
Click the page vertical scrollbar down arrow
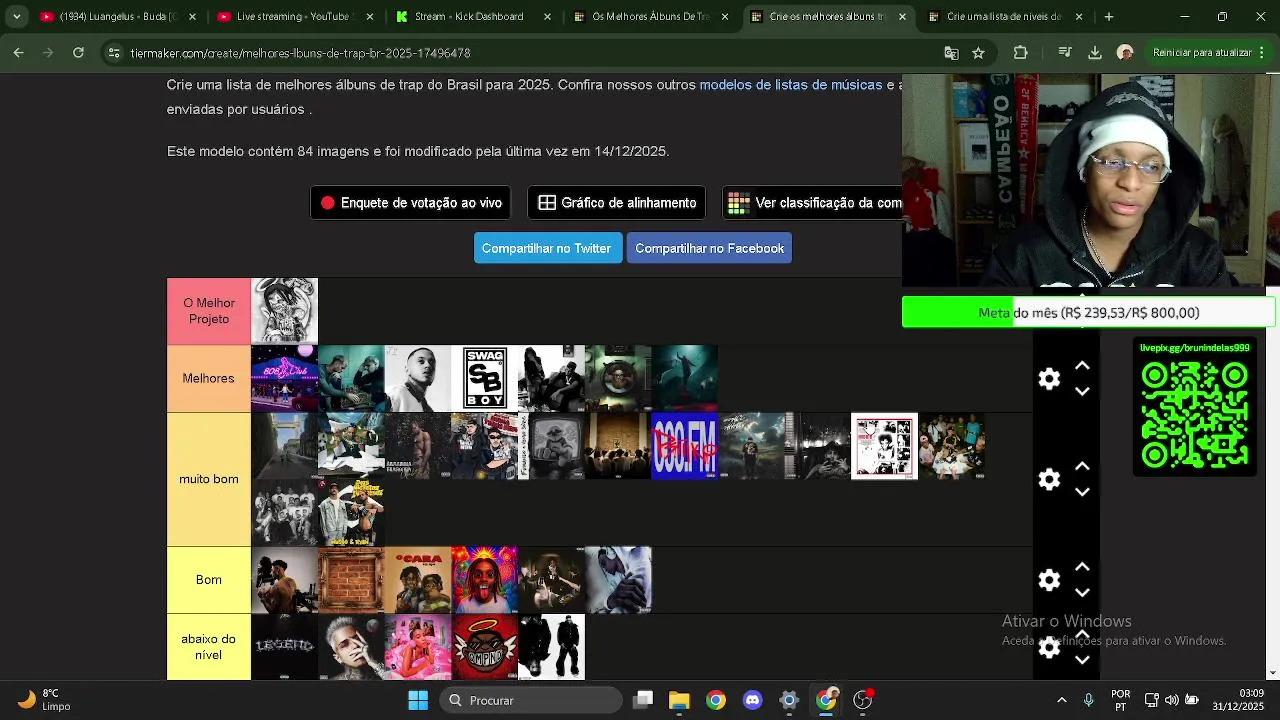click(x=1272, y=673)
